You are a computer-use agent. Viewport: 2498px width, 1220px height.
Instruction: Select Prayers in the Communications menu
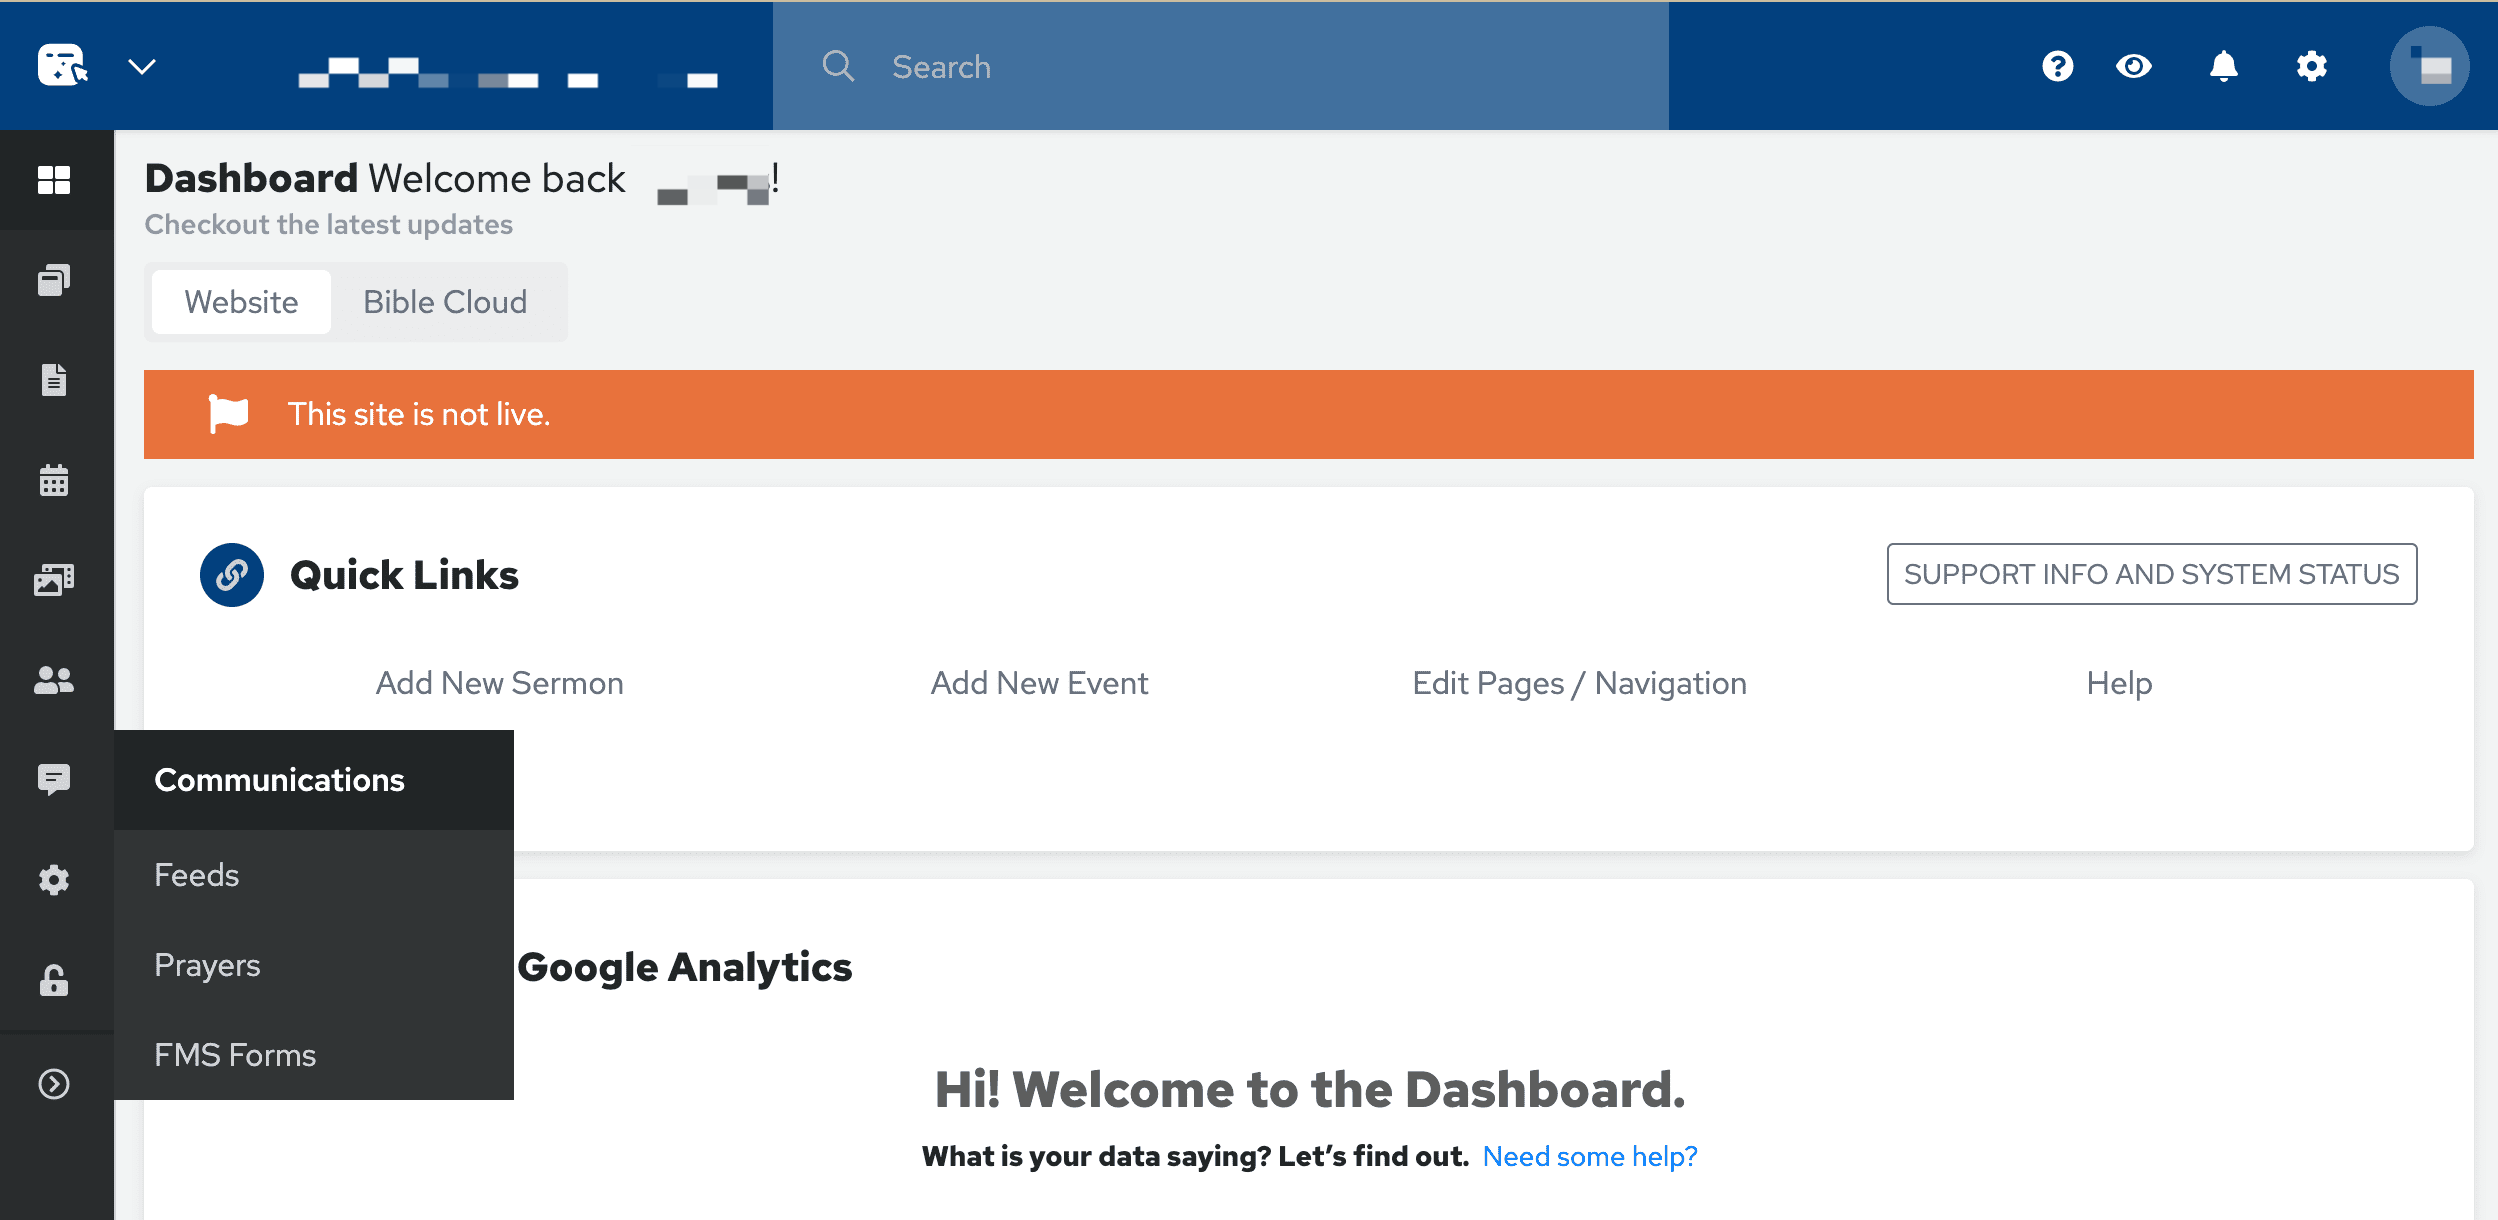(207, 965)
